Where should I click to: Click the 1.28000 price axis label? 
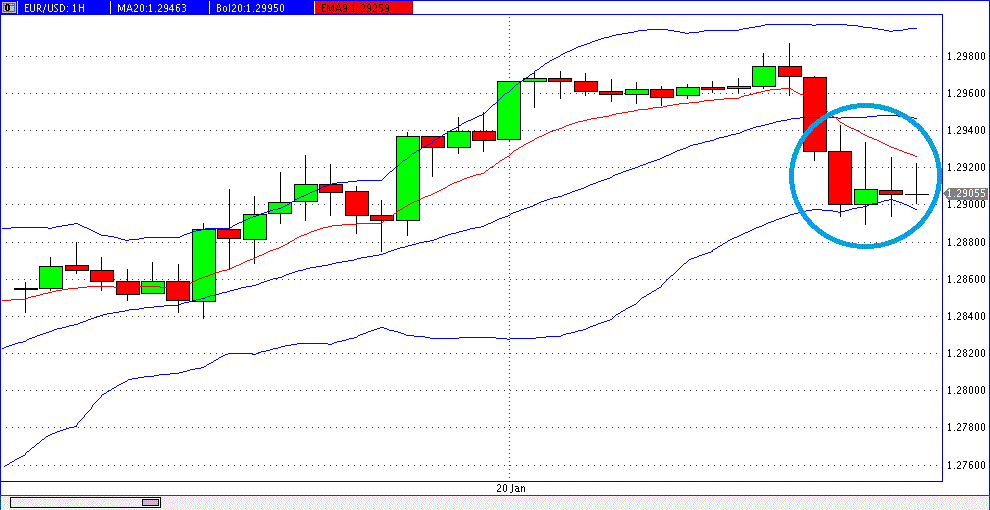click(x=965, y=391)
